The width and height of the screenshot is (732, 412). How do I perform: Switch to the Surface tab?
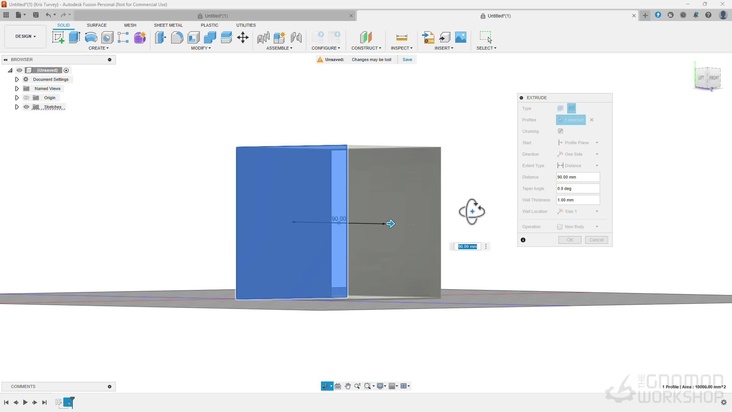[97, 25]
